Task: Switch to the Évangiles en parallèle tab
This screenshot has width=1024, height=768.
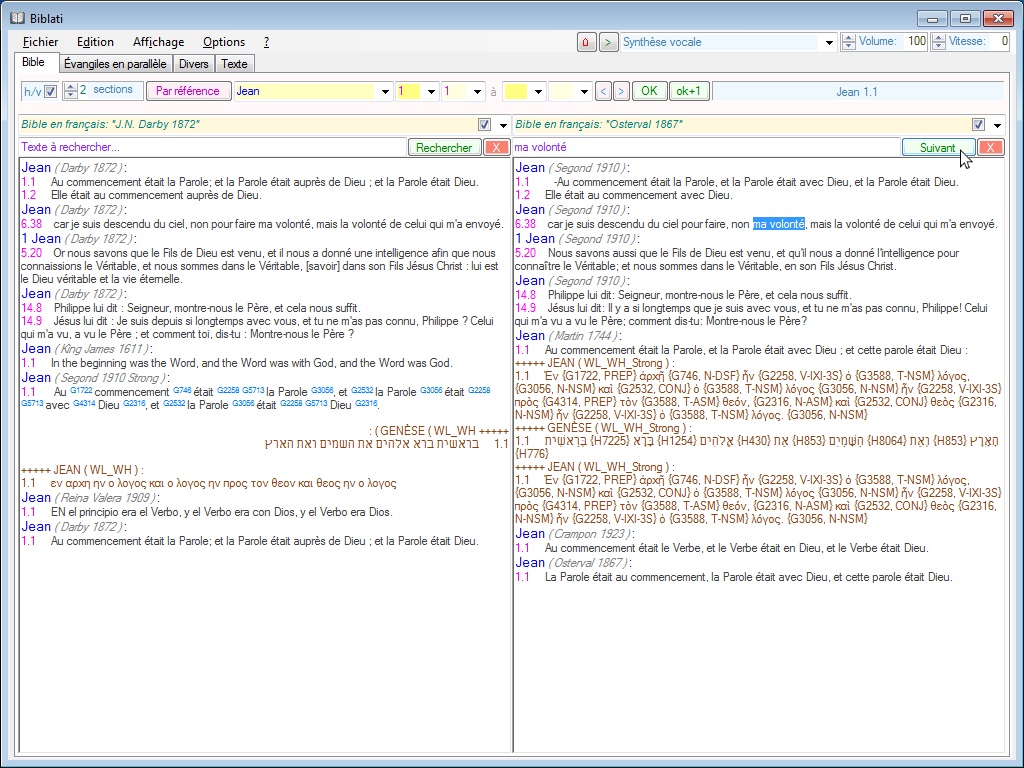Action: point(114,64)
